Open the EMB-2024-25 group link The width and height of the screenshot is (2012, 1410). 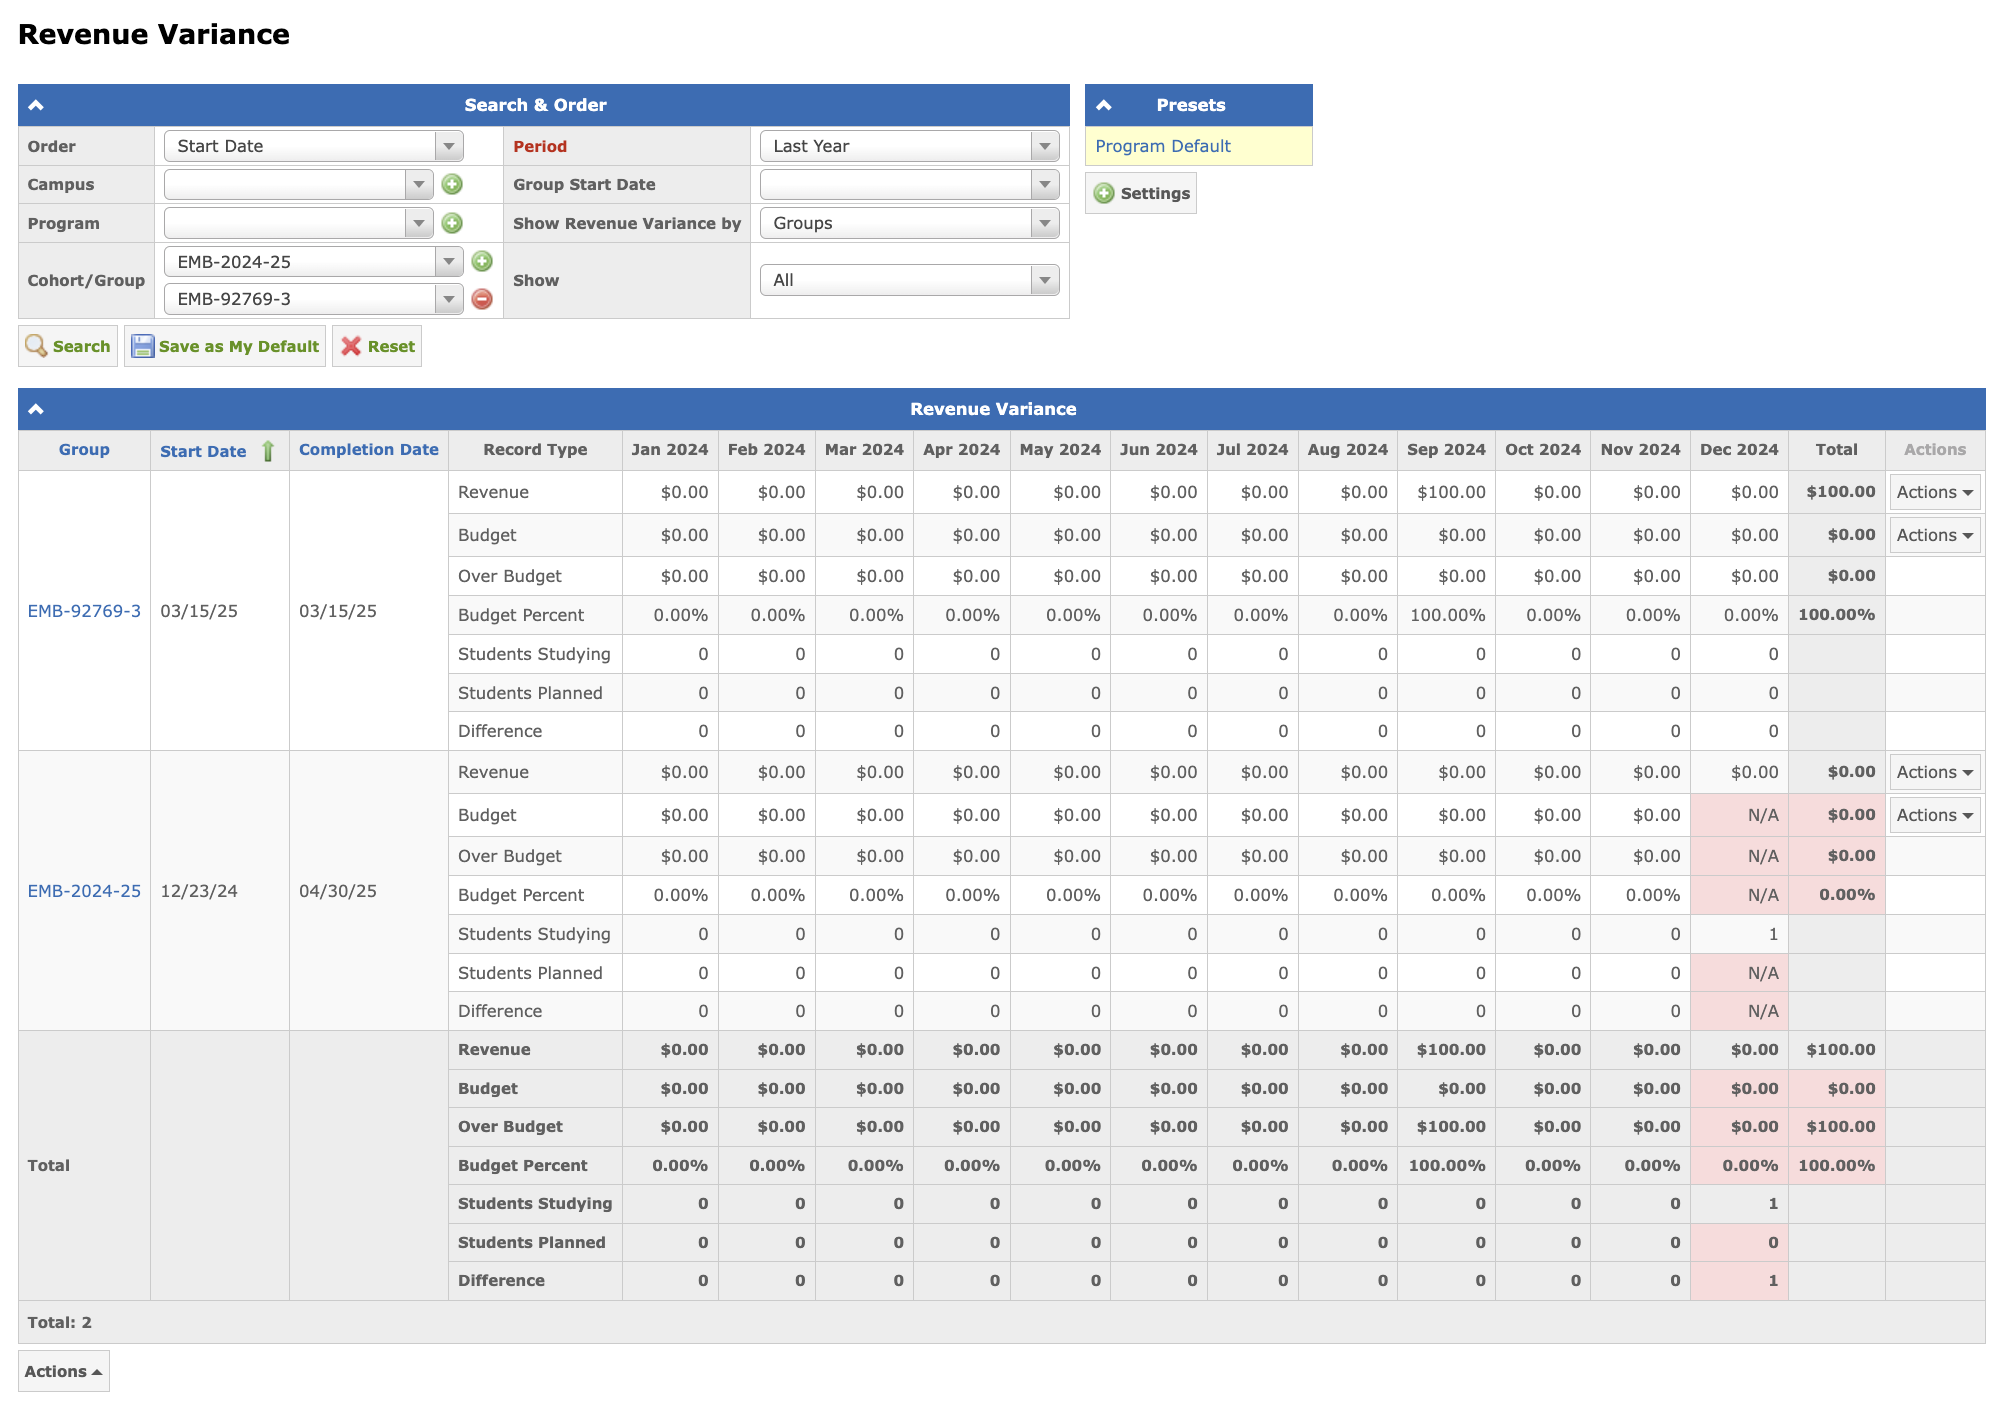click(84, 891)
